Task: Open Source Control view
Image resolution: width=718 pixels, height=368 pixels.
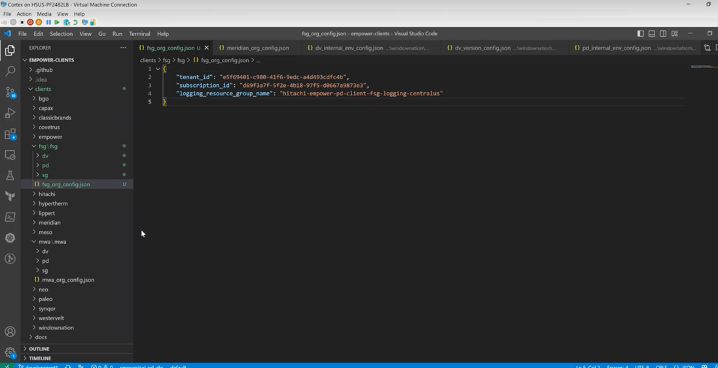Action: (x=10, y=92)
